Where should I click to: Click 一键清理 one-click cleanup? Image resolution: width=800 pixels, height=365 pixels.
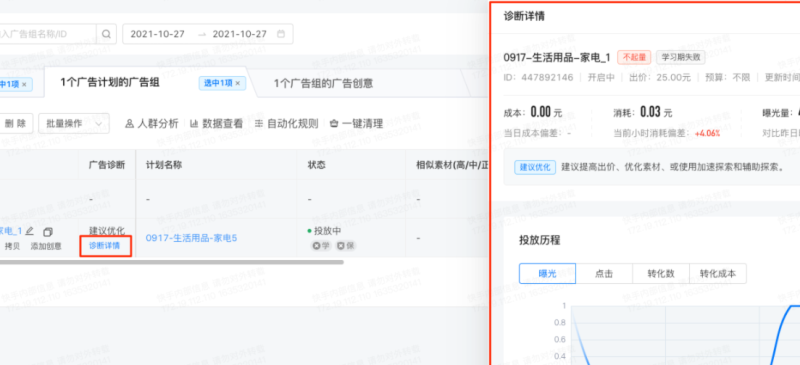tap(357, 124)
